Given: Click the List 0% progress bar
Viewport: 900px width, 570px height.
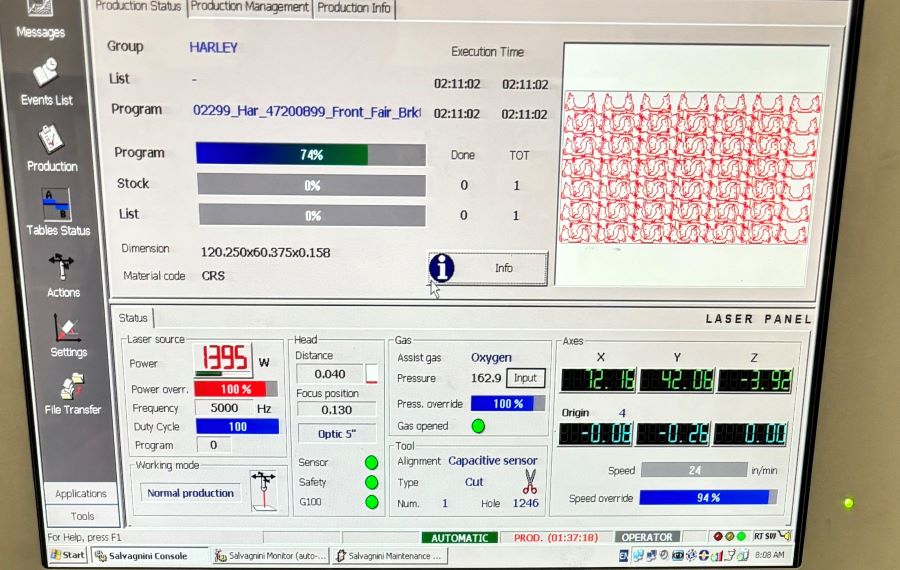Looking at the screenshot, I should pos(312,216).
